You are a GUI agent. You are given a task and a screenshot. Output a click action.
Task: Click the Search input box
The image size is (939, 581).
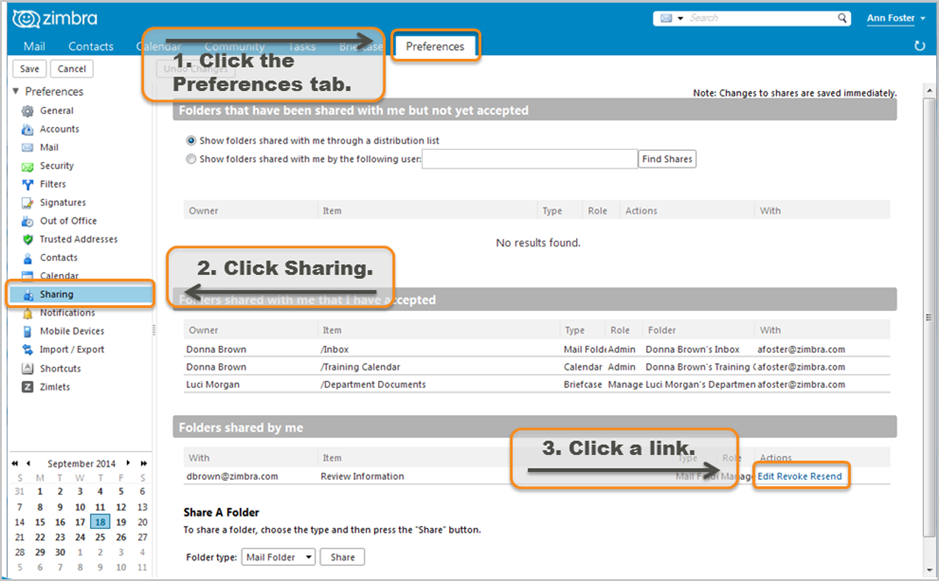(761, 18)
